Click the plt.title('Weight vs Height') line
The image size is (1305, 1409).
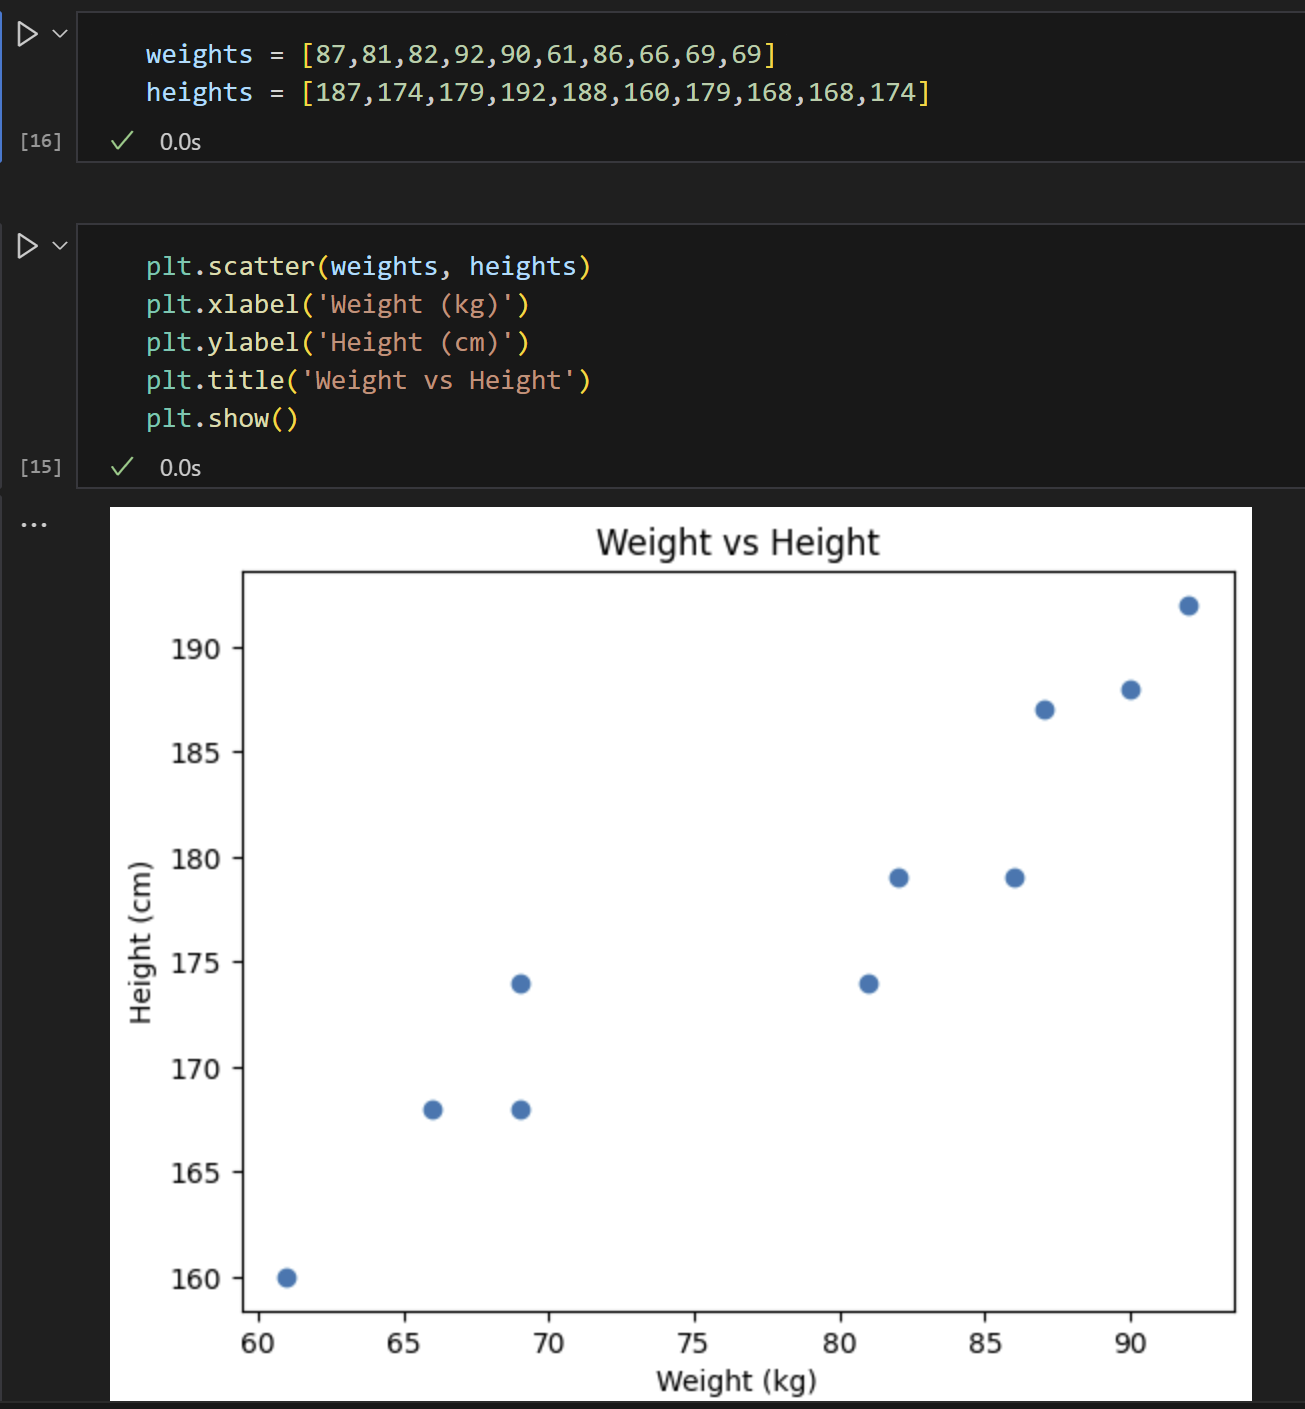point(369,380)
